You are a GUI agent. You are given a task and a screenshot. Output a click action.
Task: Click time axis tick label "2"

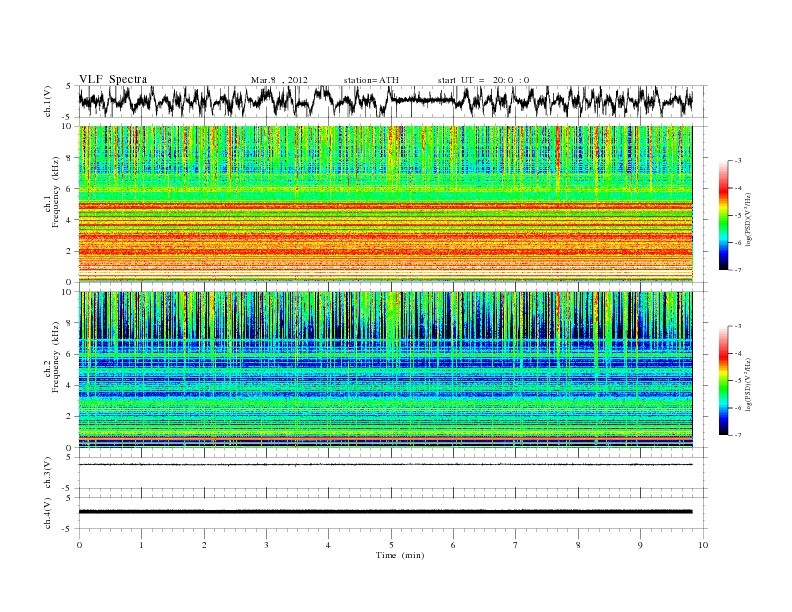click(x=204, y=545)
